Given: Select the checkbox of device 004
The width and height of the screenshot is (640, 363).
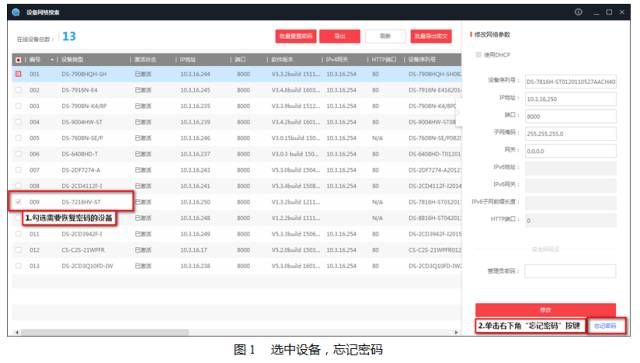Looking at the screenshot, I should [18, 122].
